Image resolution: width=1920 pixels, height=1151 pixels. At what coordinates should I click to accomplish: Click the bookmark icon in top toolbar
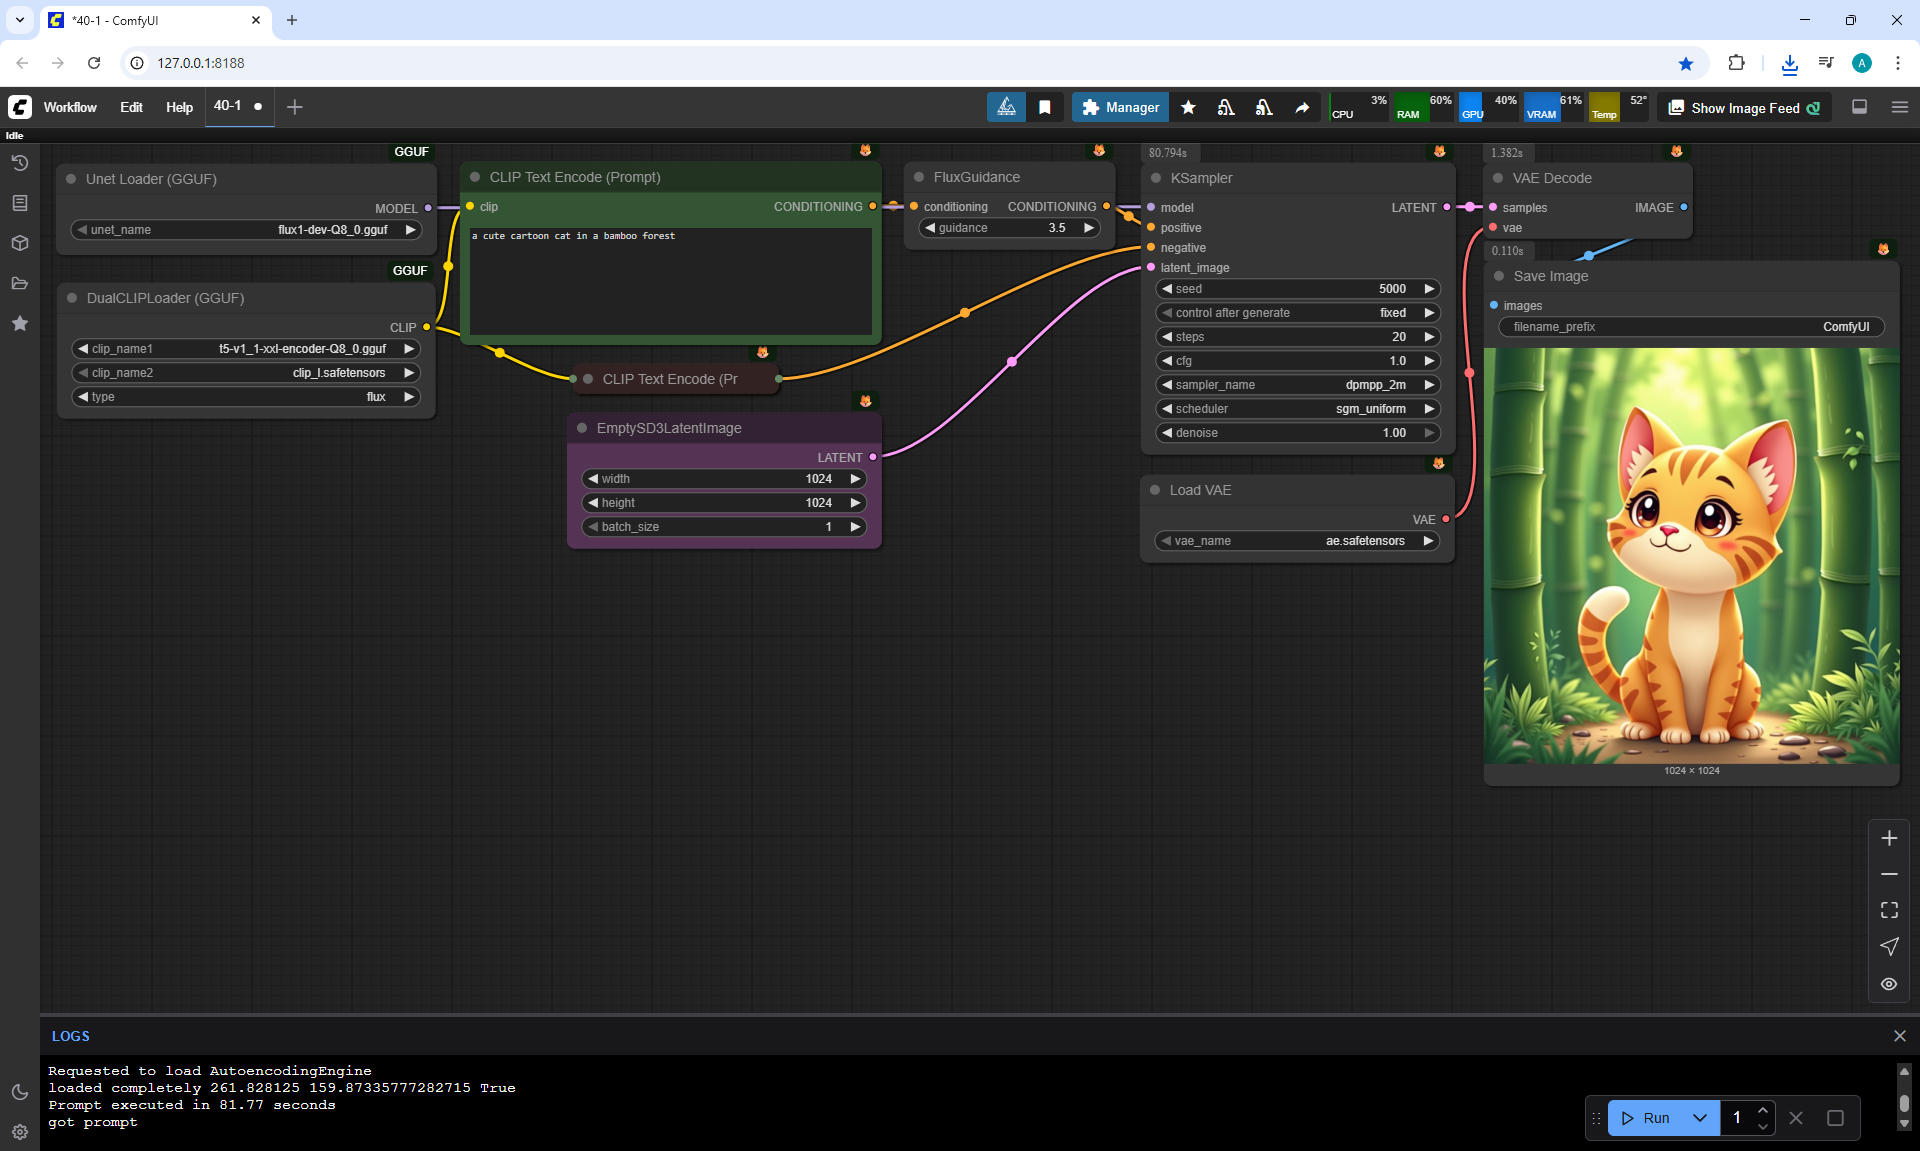[1045, 107]
